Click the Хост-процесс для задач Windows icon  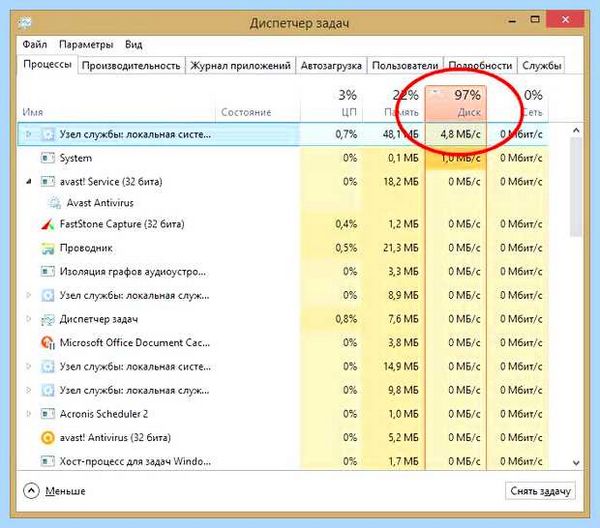(x=47, y=461)
